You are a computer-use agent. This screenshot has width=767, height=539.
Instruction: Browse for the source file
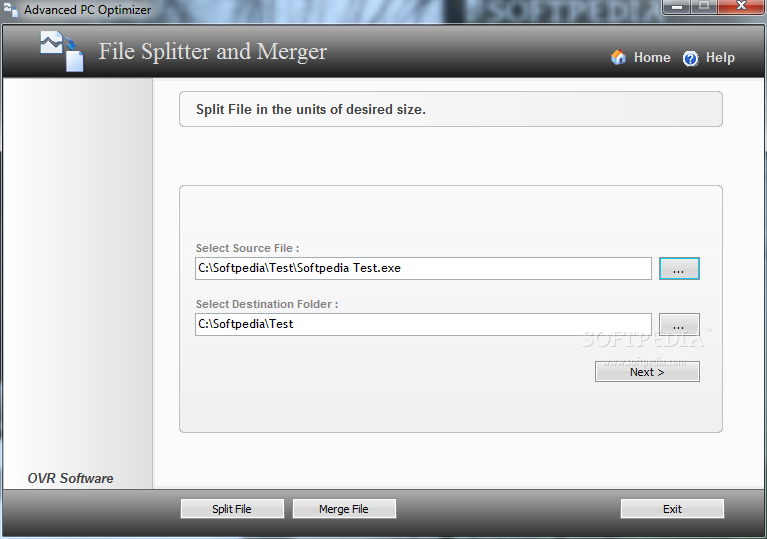tap(679, 269)
